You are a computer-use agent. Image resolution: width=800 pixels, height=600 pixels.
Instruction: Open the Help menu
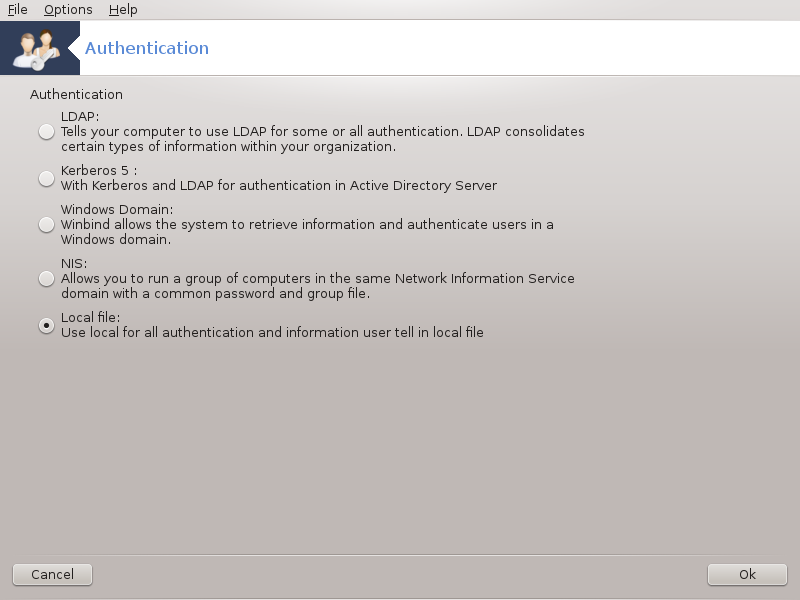click(123, 10)
